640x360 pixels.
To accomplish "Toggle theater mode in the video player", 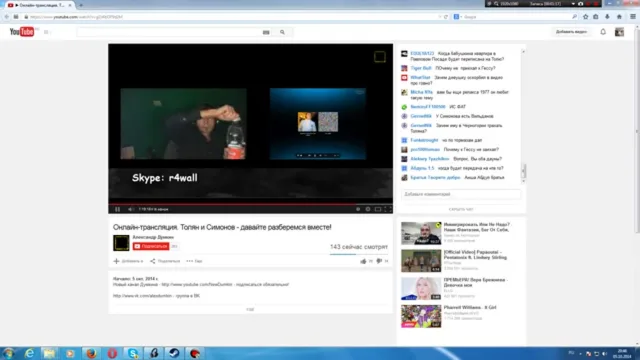I will [378, 209].
